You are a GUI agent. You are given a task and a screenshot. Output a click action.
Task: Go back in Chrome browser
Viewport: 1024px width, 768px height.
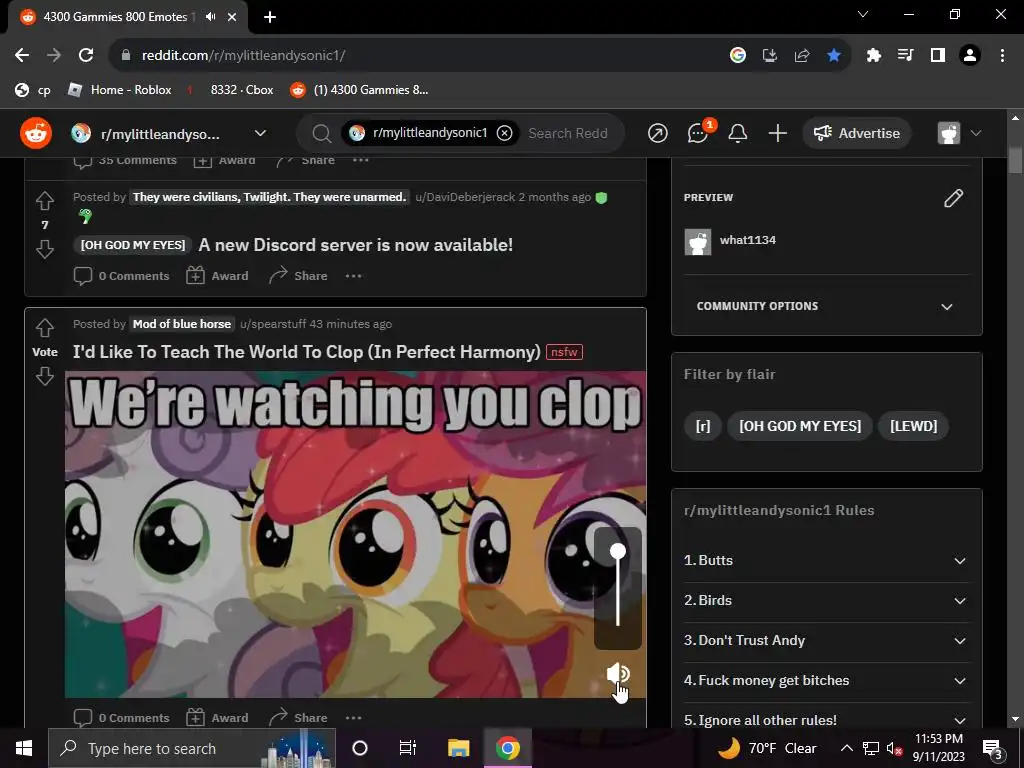tap(22, 56)
